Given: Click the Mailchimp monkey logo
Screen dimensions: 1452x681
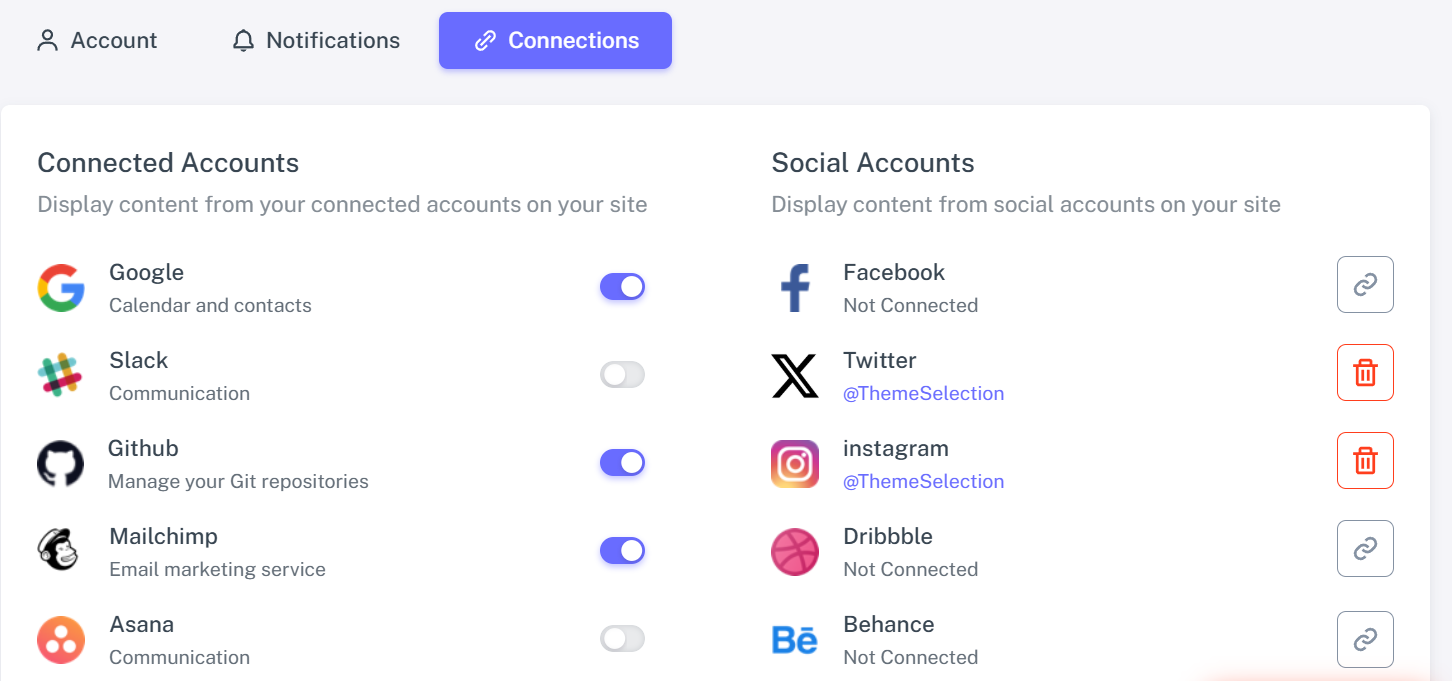Looking at the screenshot, I should coord(59,551).
